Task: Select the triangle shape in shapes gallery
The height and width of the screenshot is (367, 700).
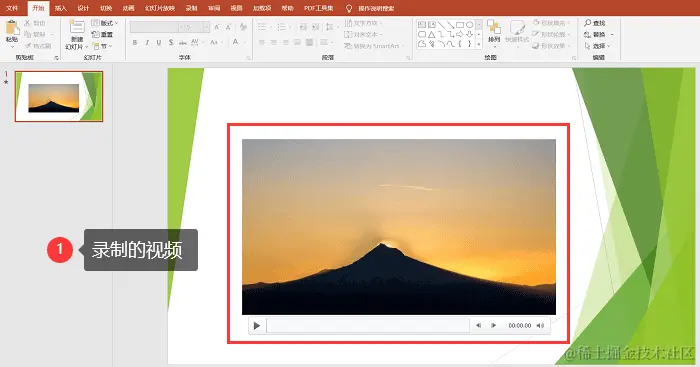Action: [431, 34]
